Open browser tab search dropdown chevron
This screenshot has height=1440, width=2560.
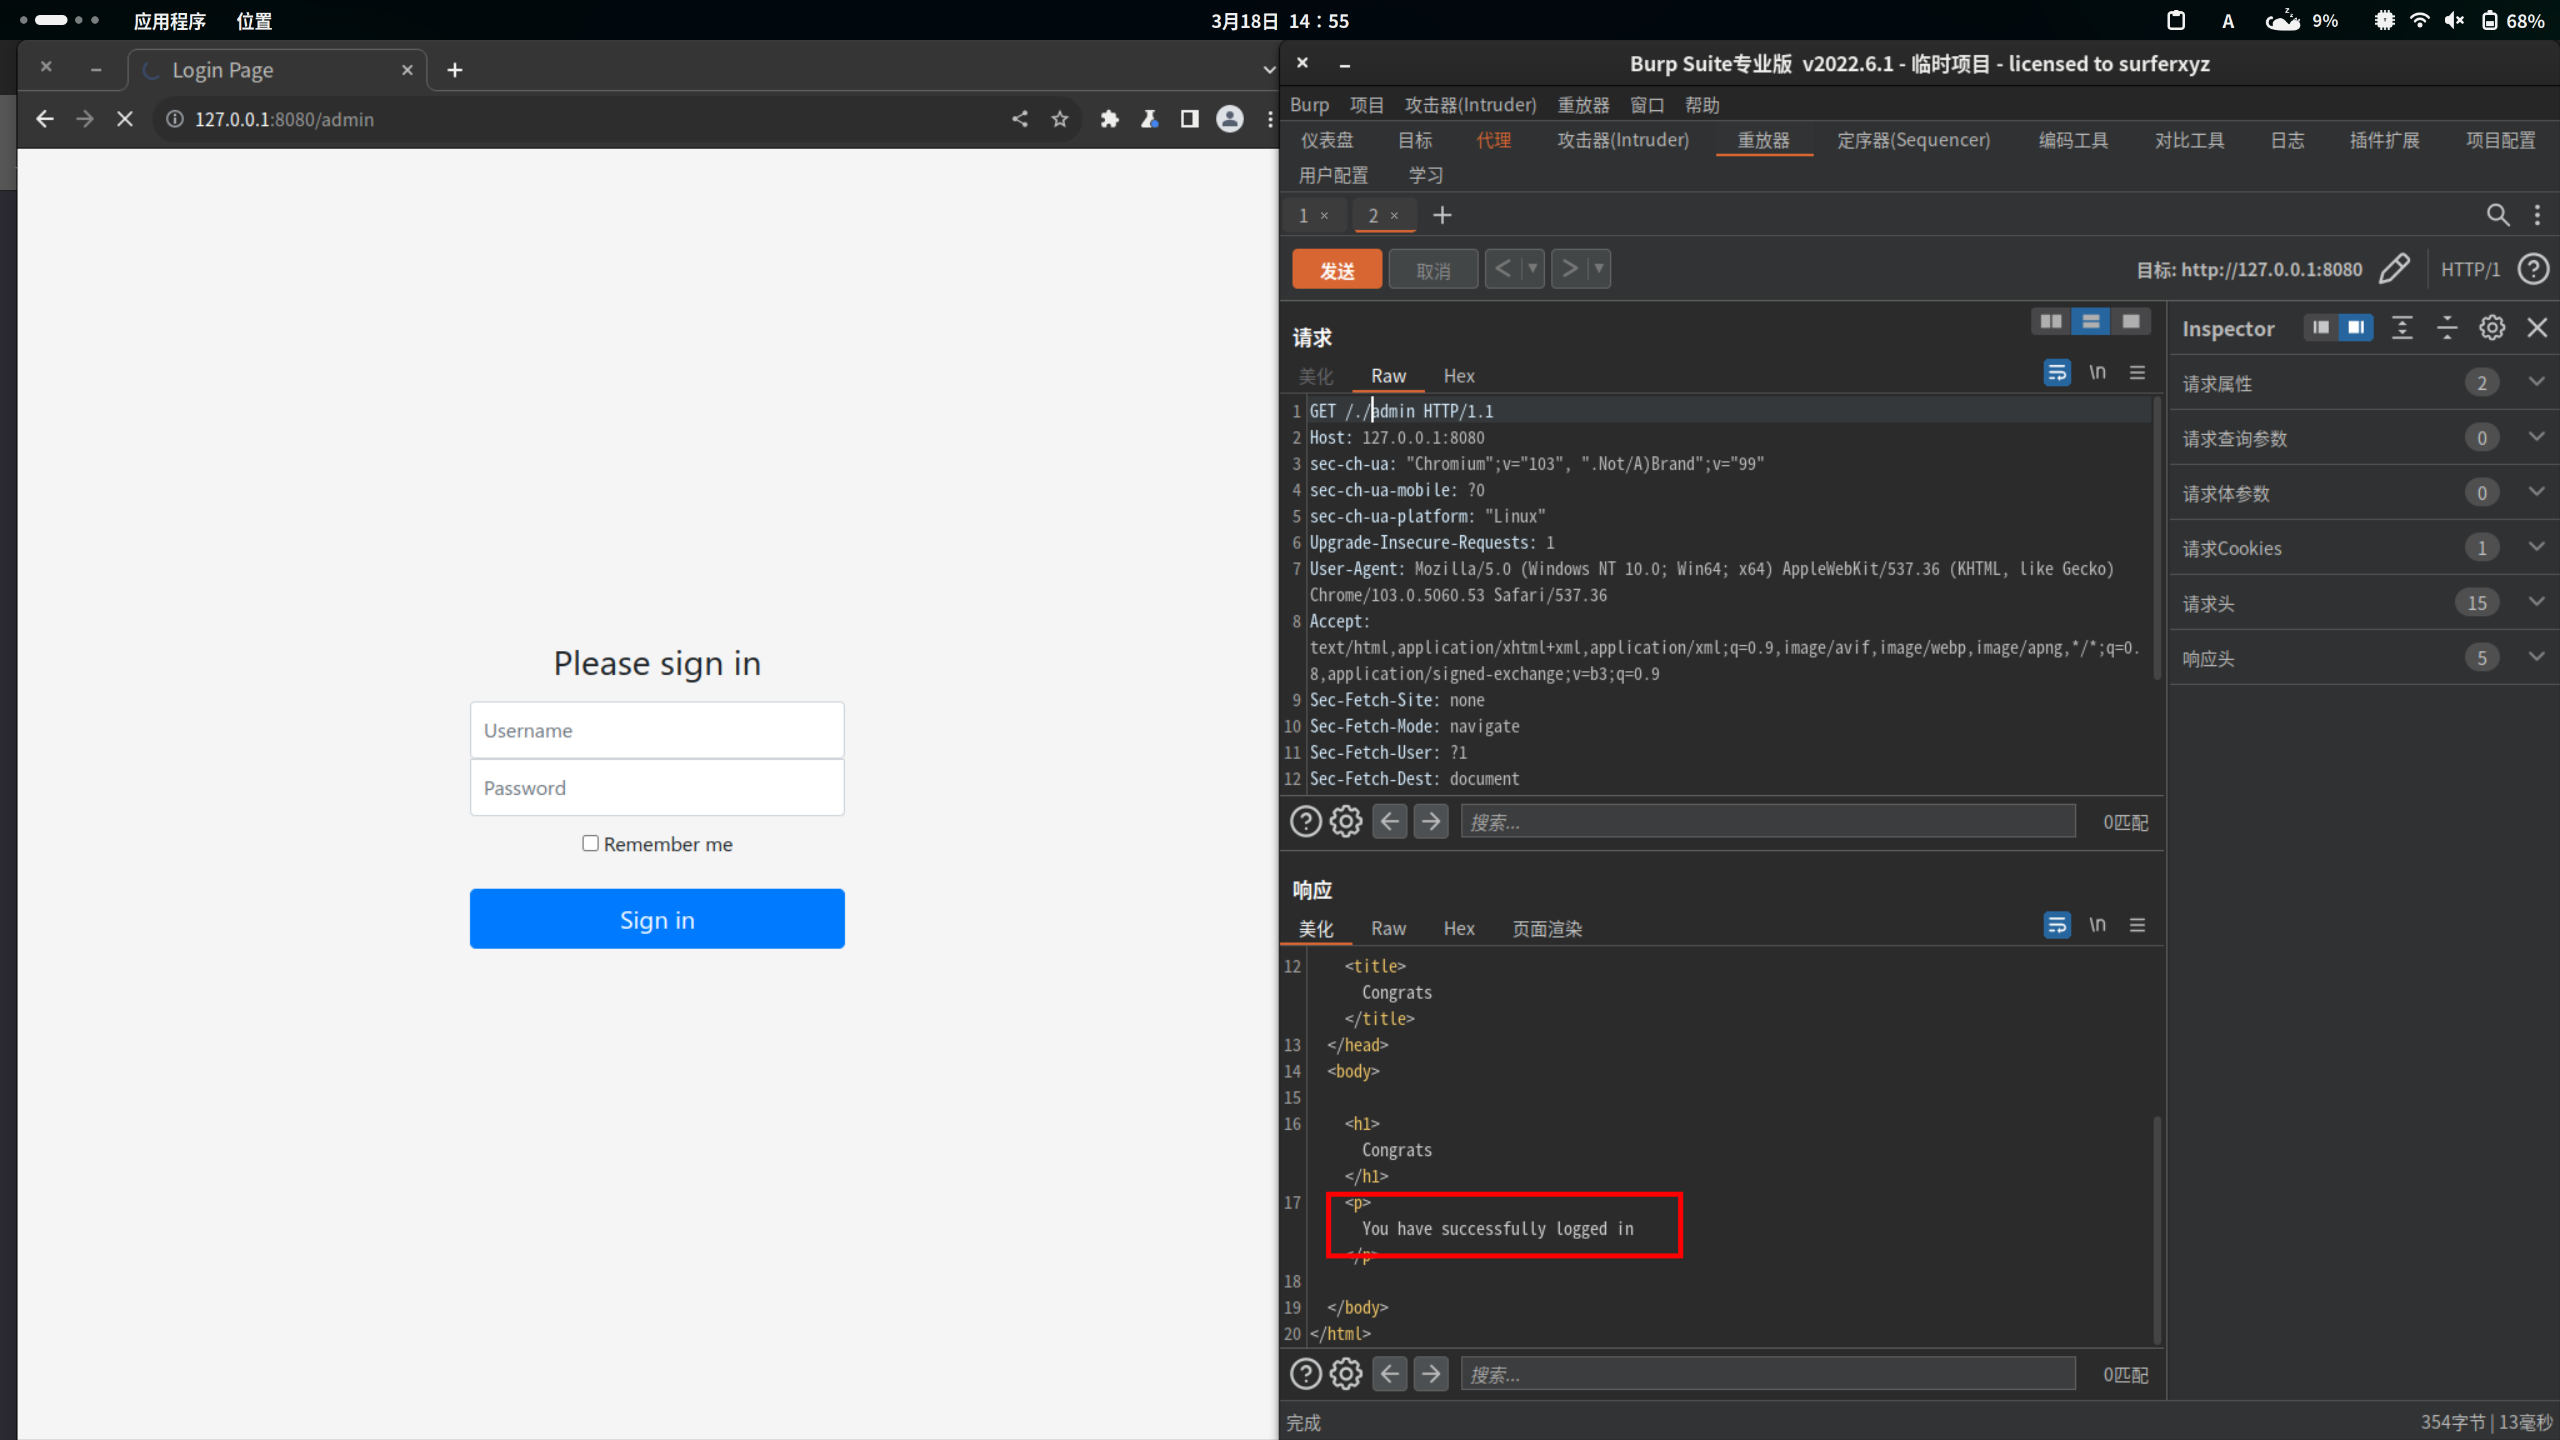coord(1269,70)
